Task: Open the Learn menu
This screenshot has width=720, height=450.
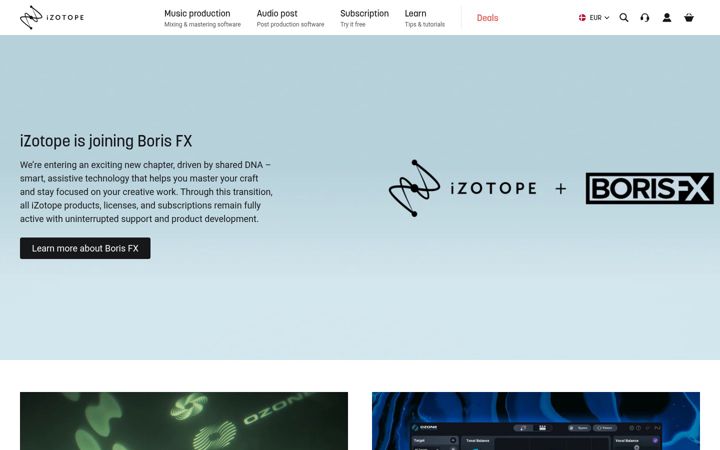Action: tap(416, 13)
